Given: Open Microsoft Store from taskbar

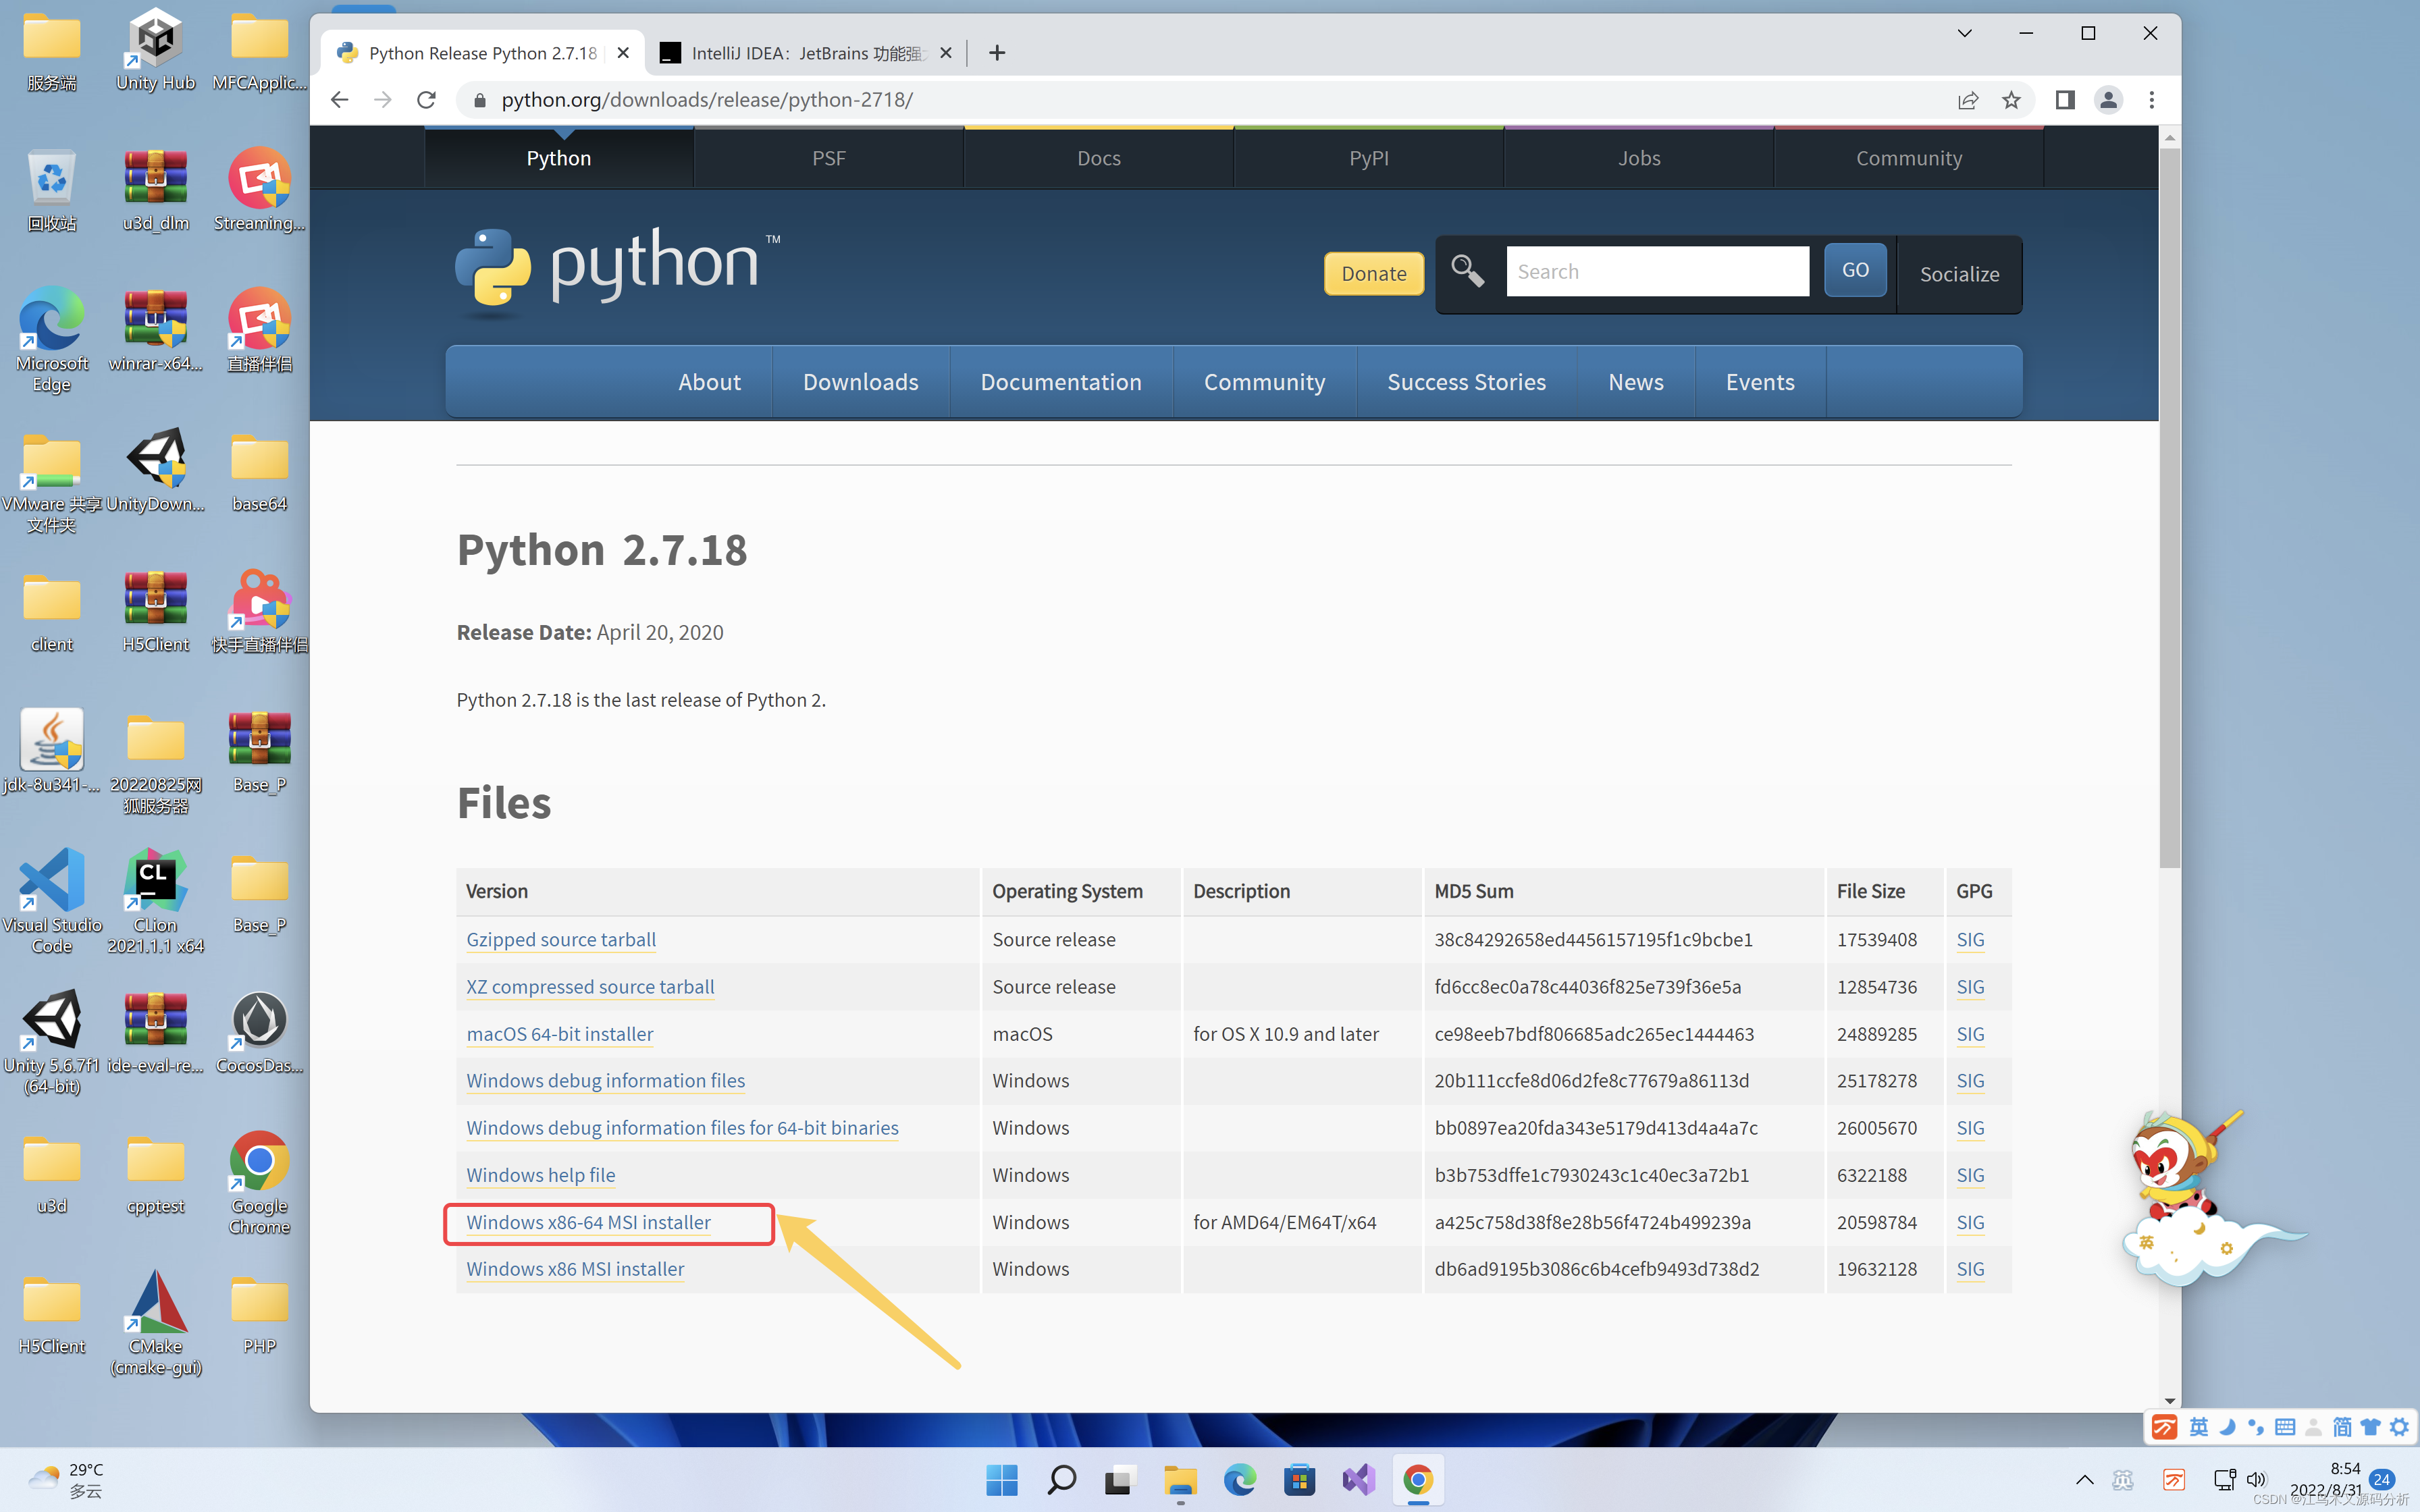Looking at the screenshot, I should tap(1299, 1480).
